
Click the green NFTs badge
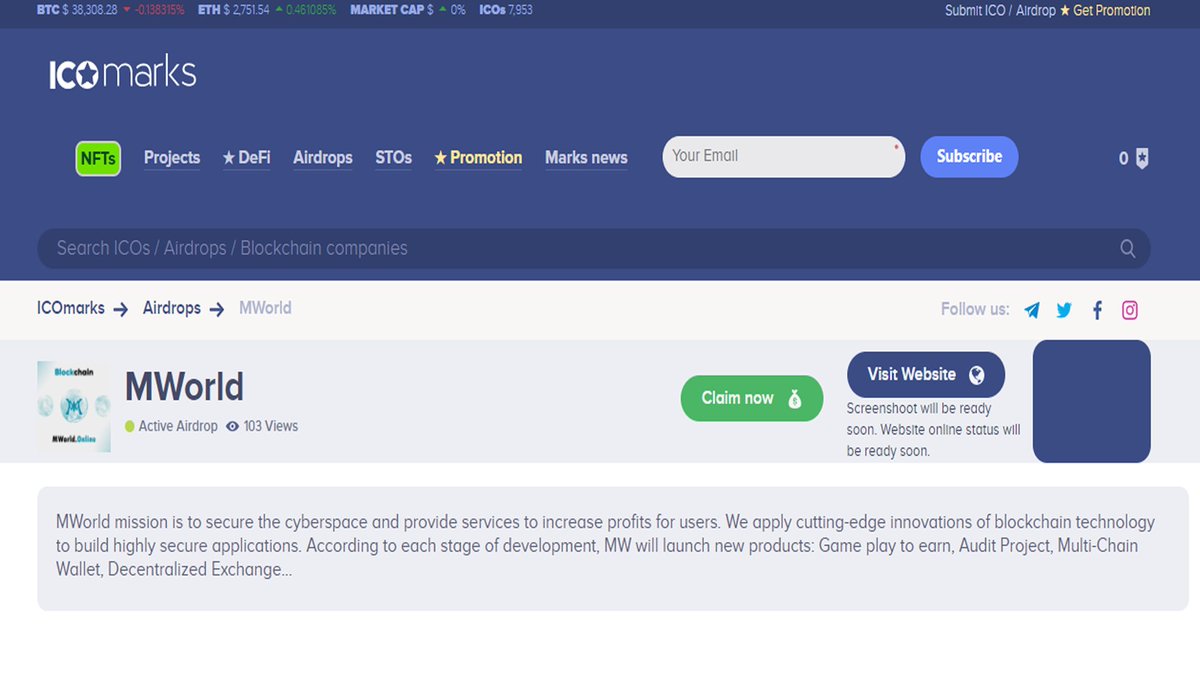[98, 158]
